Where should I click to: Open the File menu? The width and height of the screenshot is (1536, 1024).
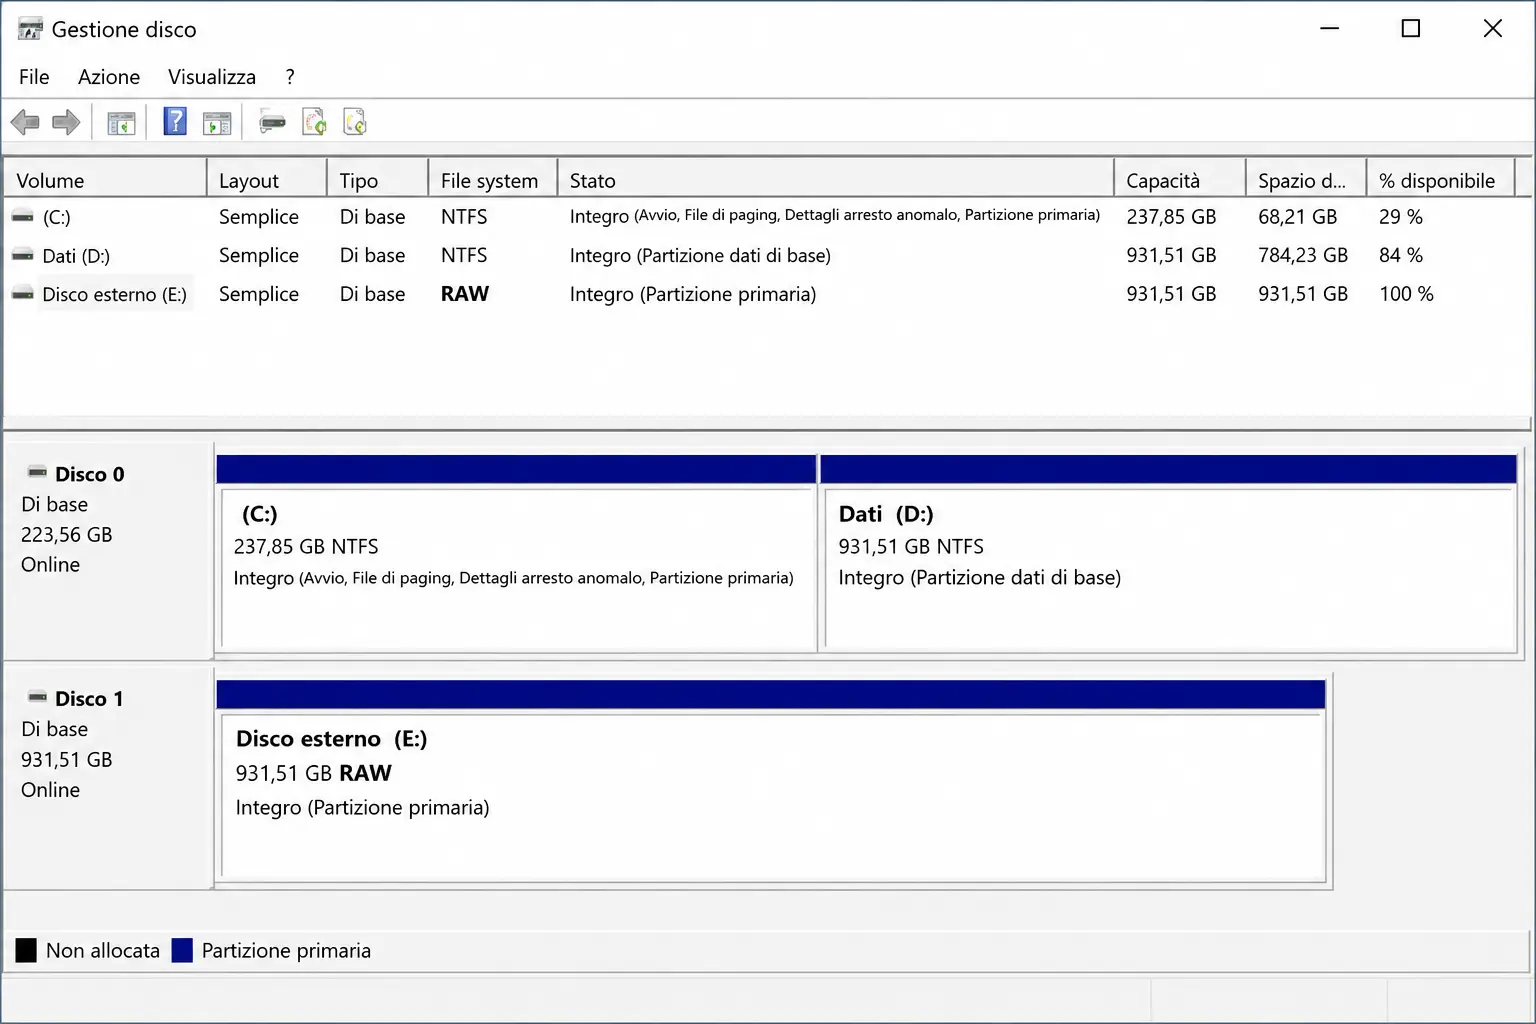click(34, 77)
